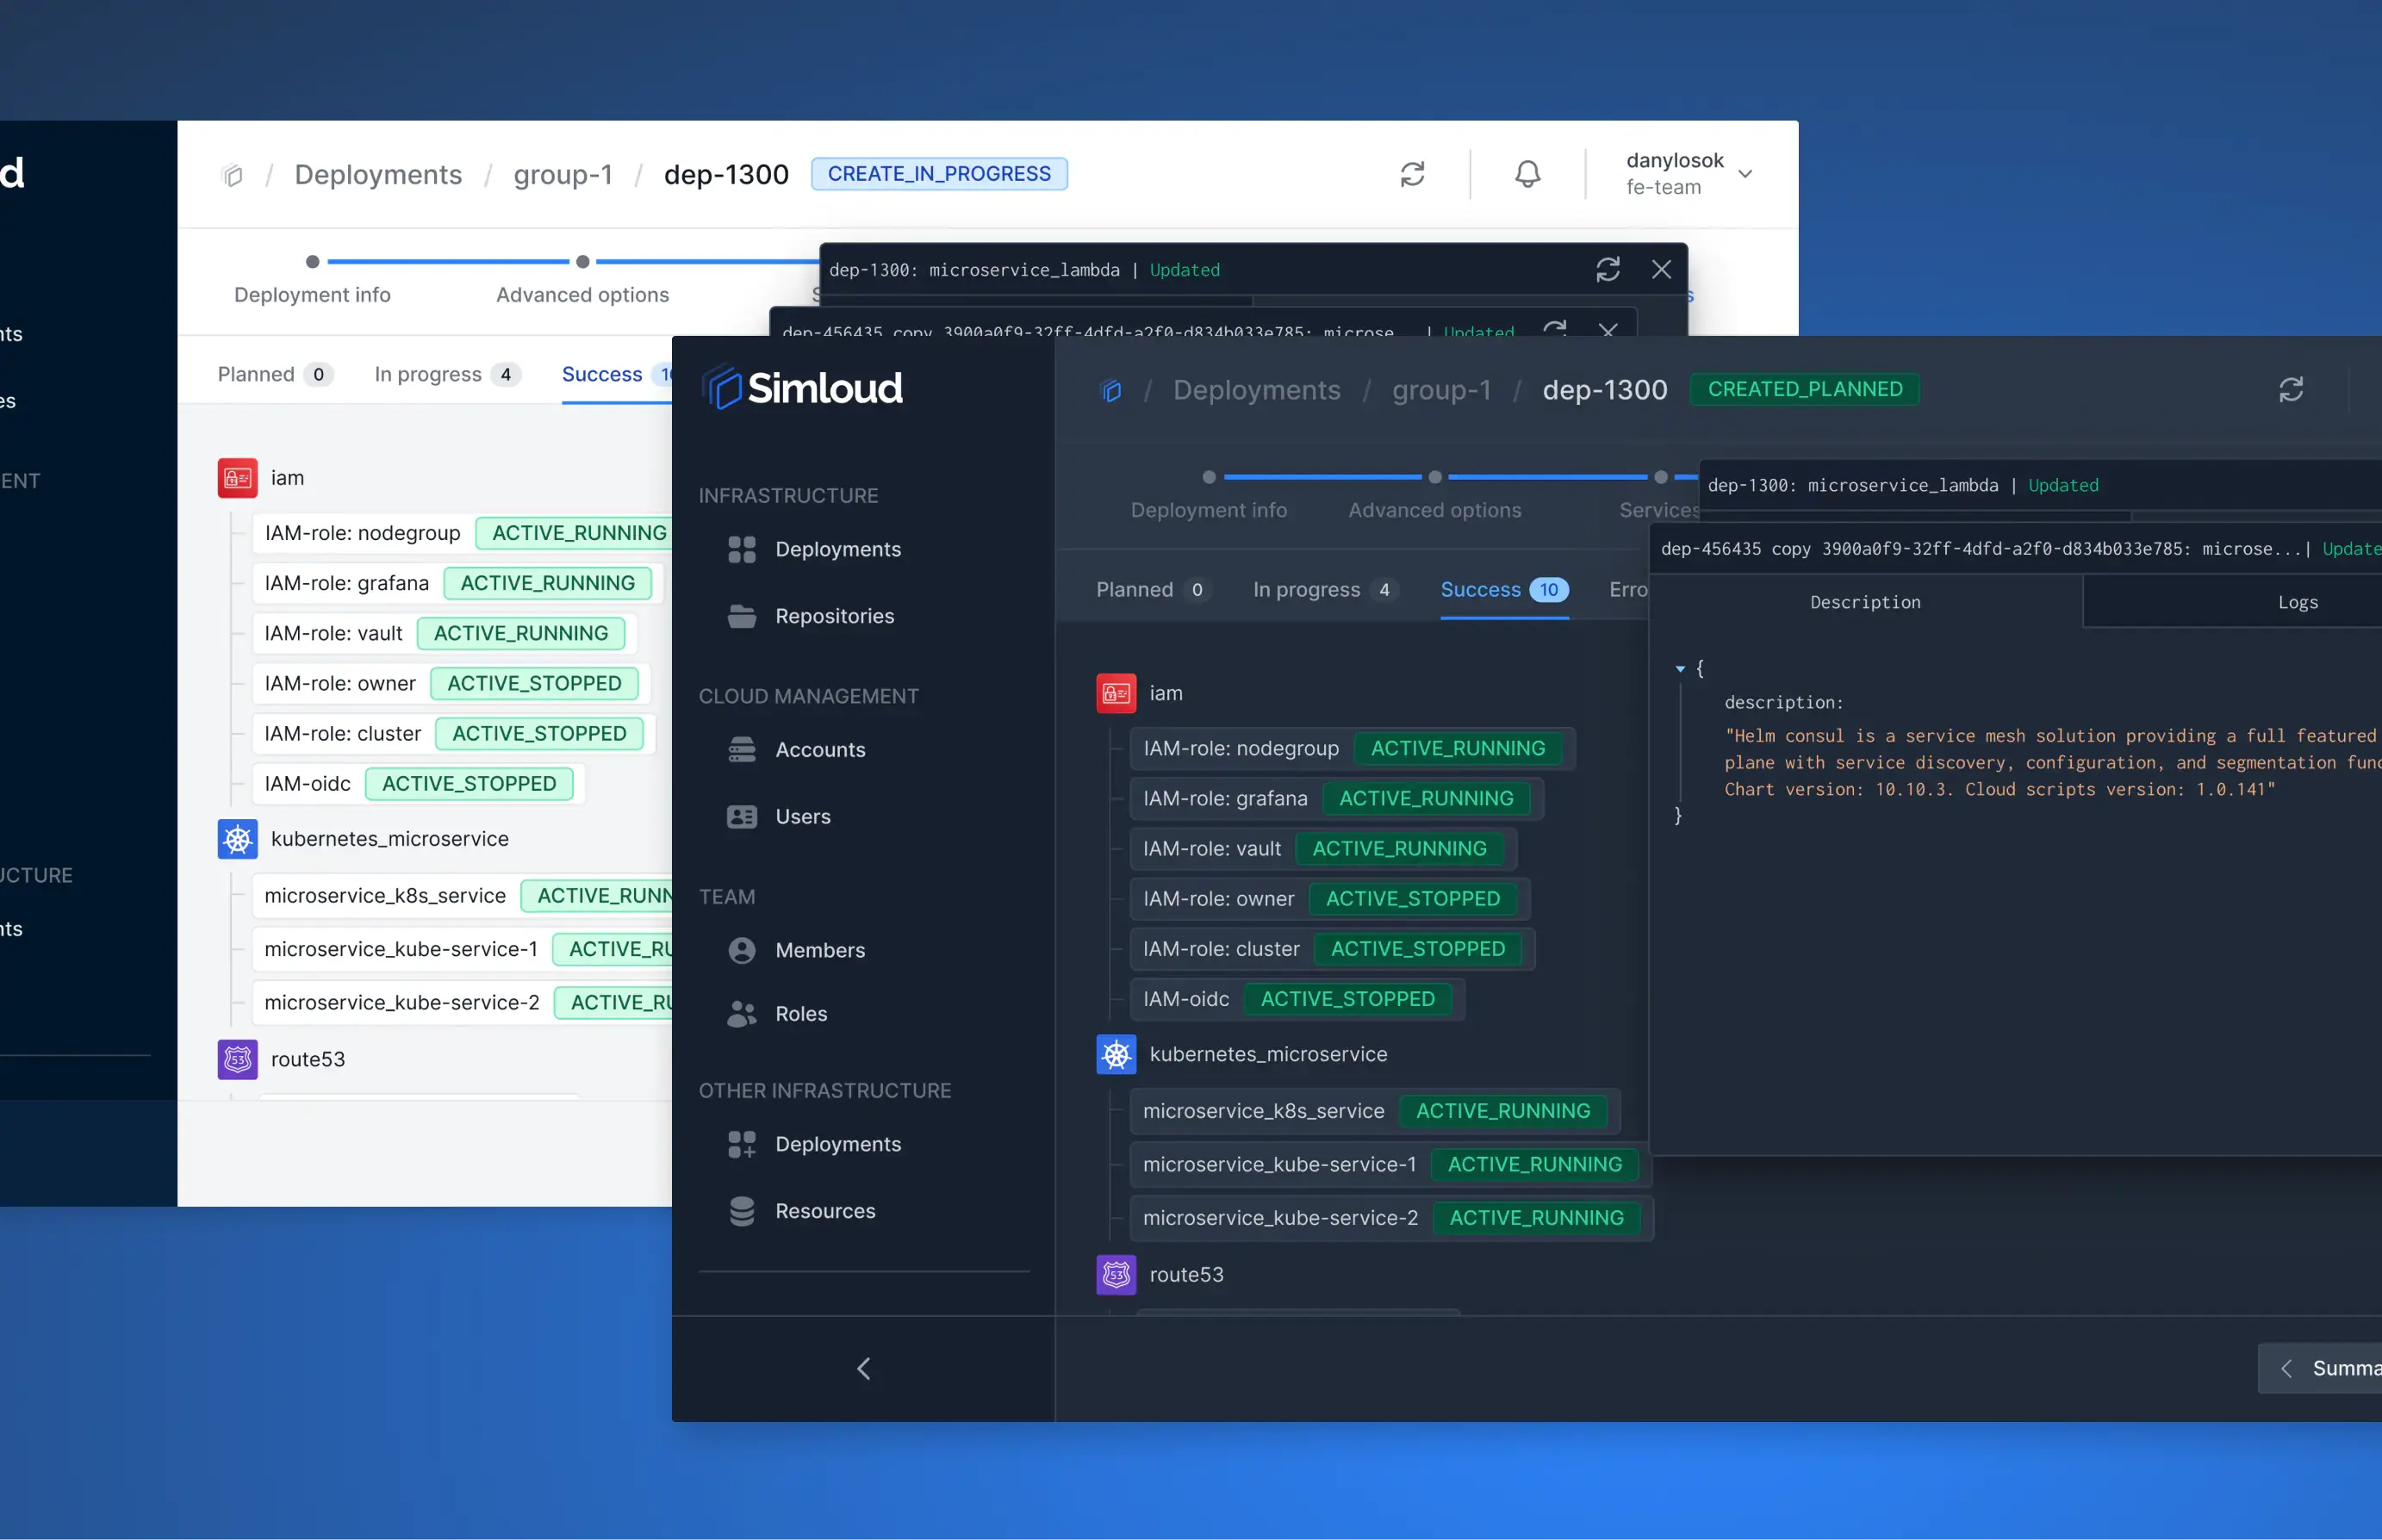
Task: Open Repositories in dark sidebar
Action: click(811, 616)
